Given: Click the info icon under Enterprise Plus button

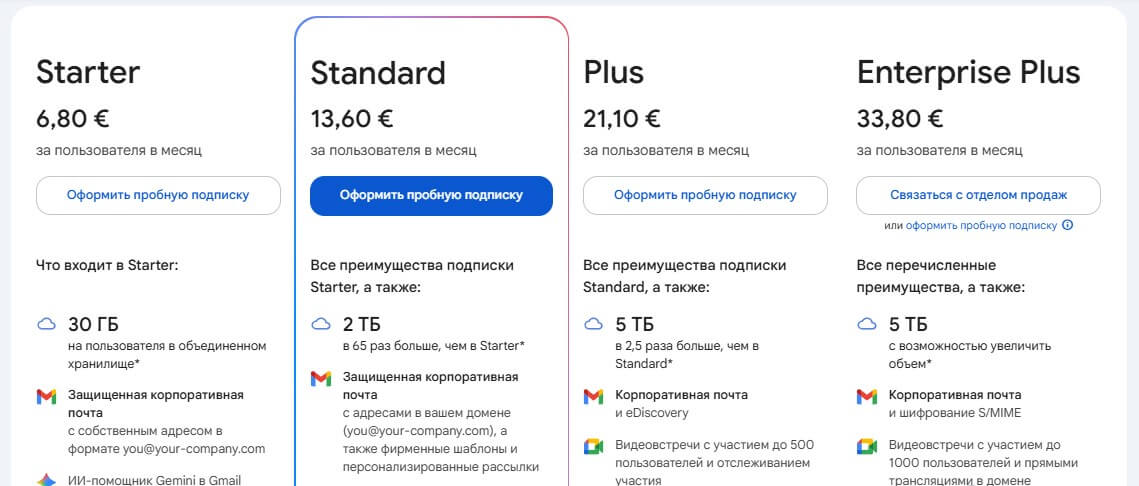Looking at the screenshot, I should [1068, 226].
